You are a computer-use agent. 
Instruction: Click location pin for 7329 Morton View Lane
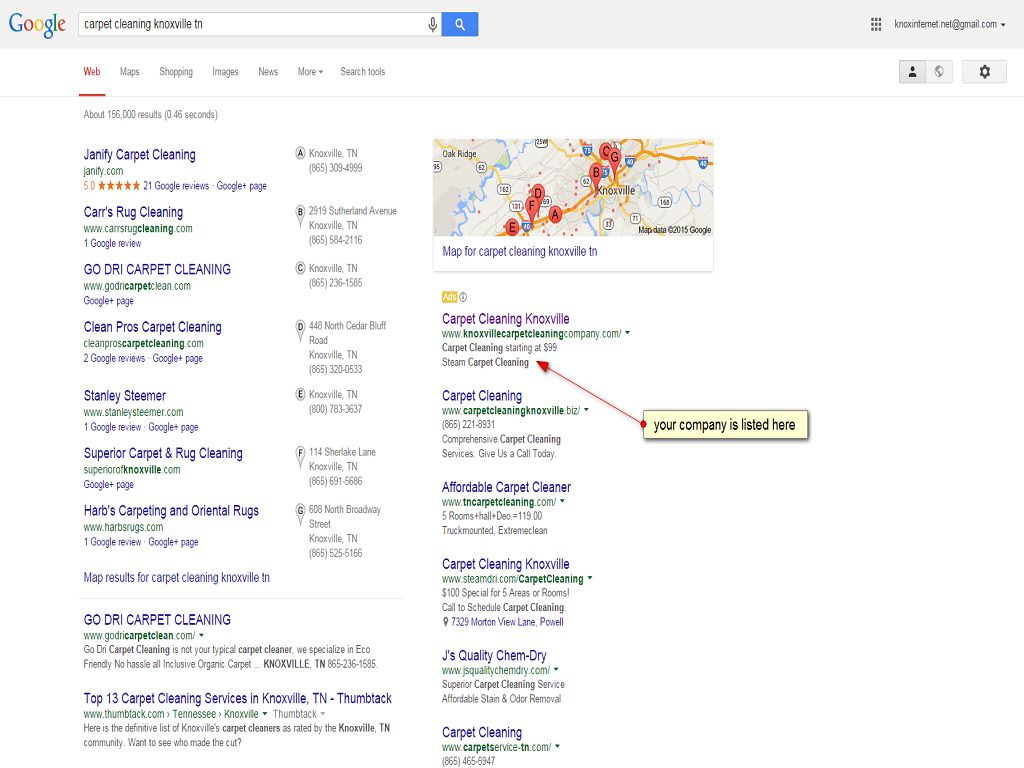click(x=445, y=622)
